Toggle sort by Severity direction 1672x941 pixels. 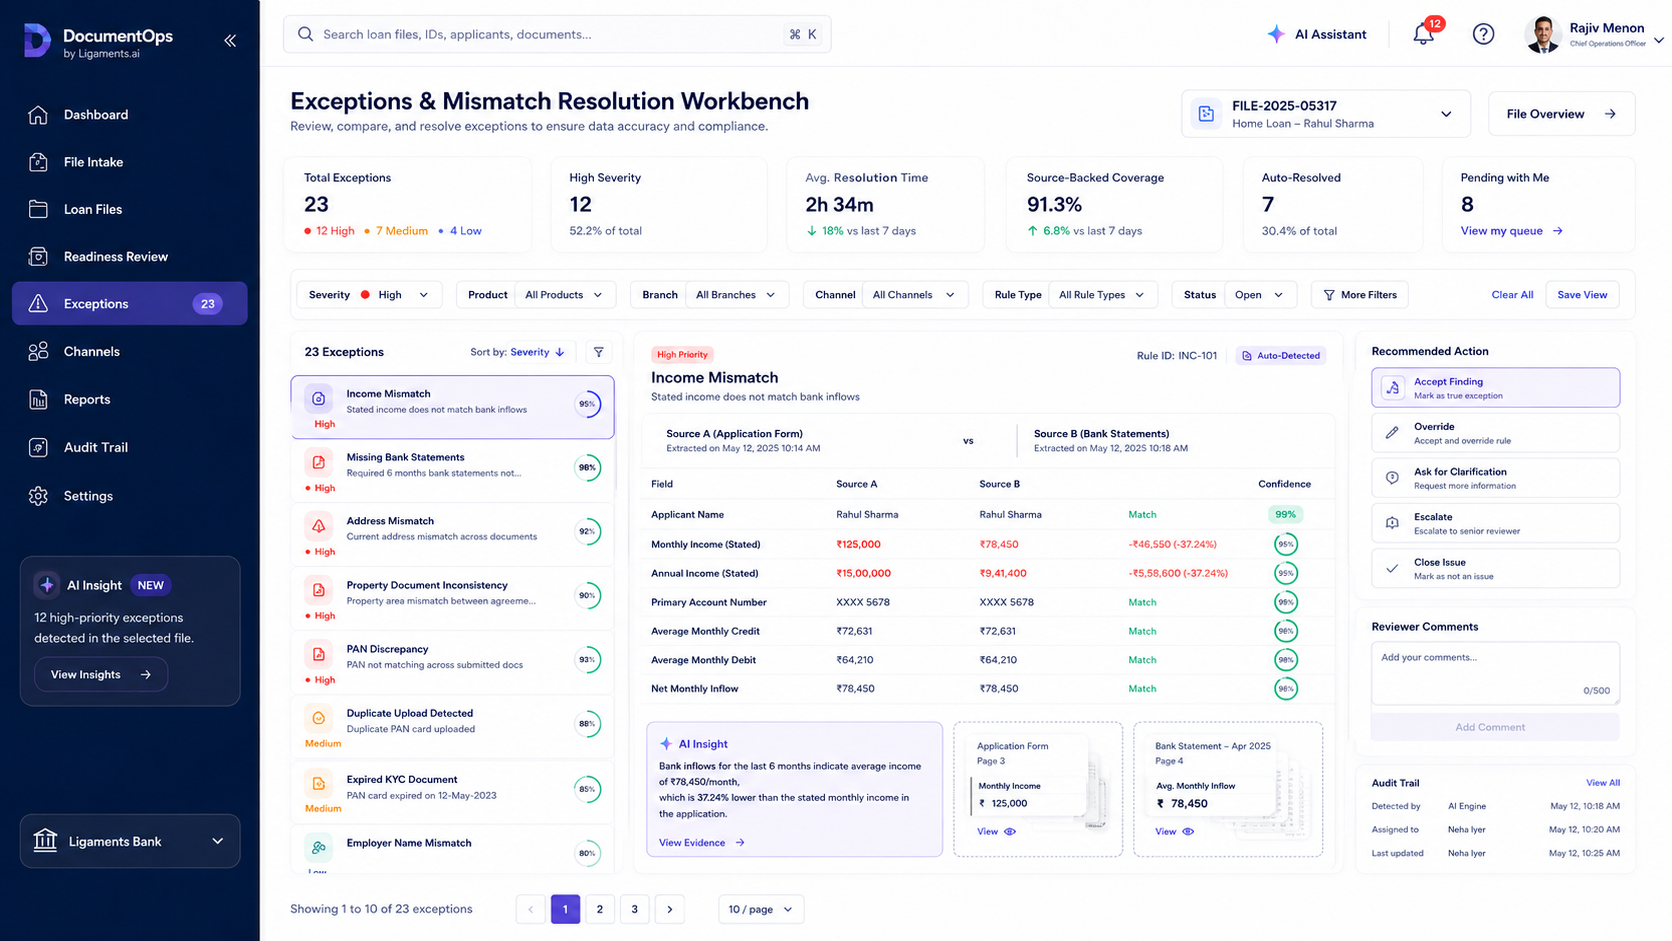560,352
